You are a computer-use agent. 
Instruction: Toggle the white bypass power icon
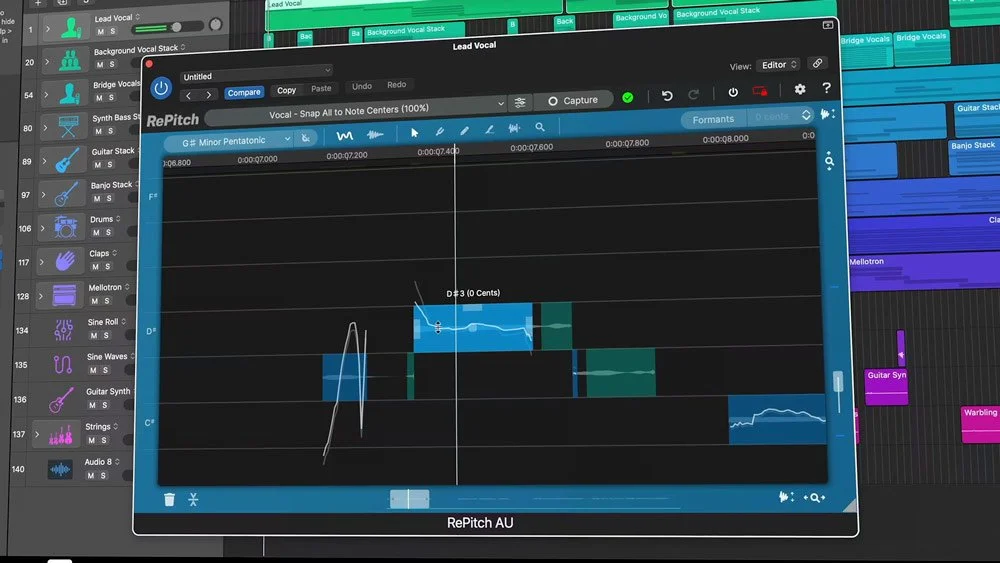(733, 92)
